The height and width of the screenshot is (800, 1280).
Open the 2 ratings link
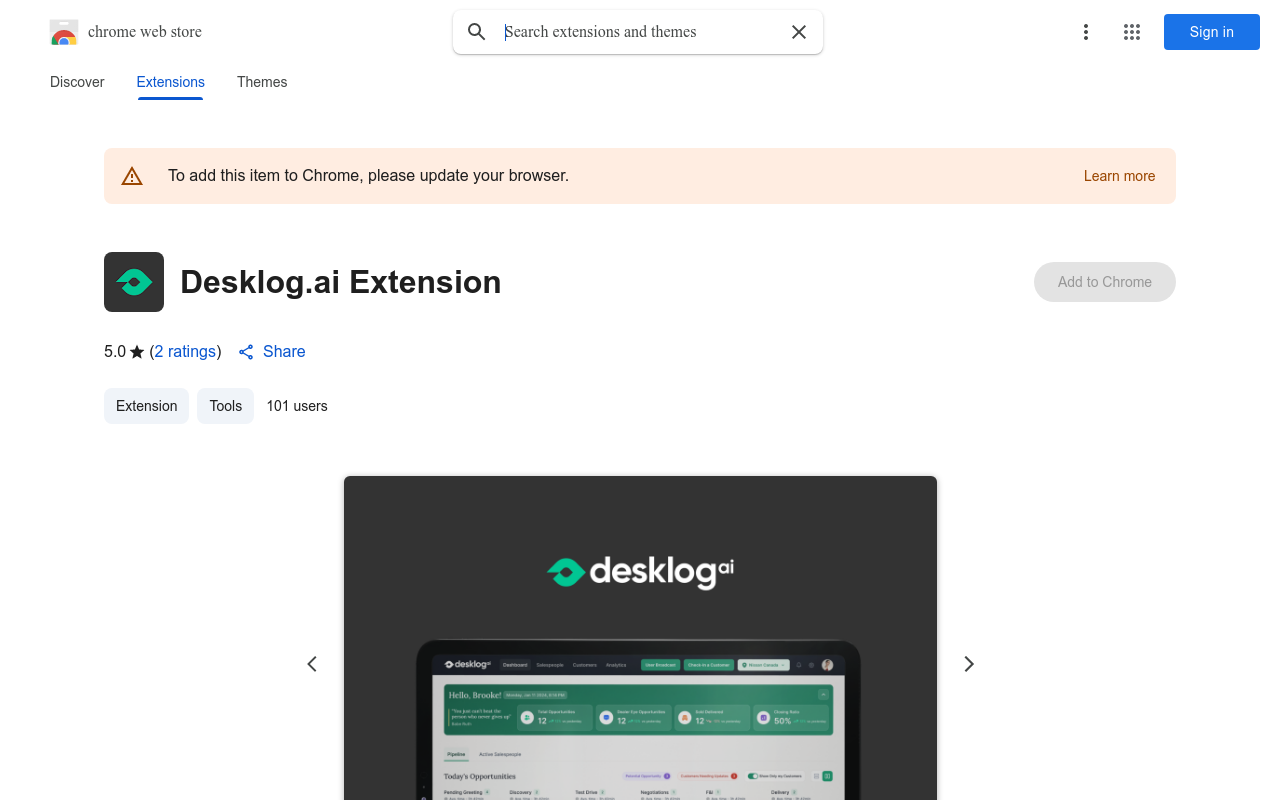pyautogui.click(x=185, y=352)
